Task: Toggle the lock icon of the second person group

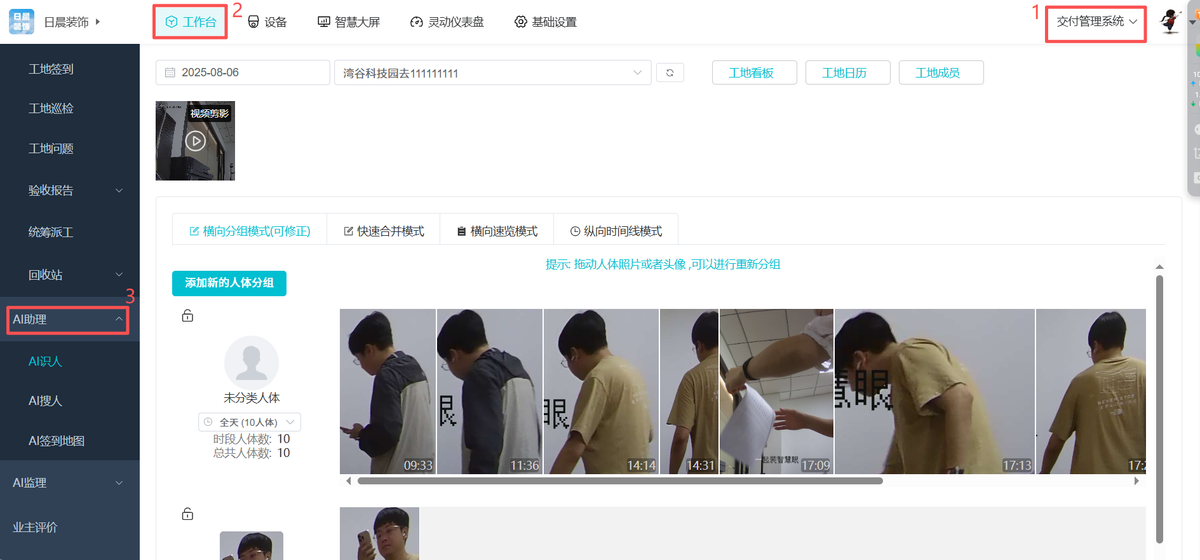Action: (187, 514)
